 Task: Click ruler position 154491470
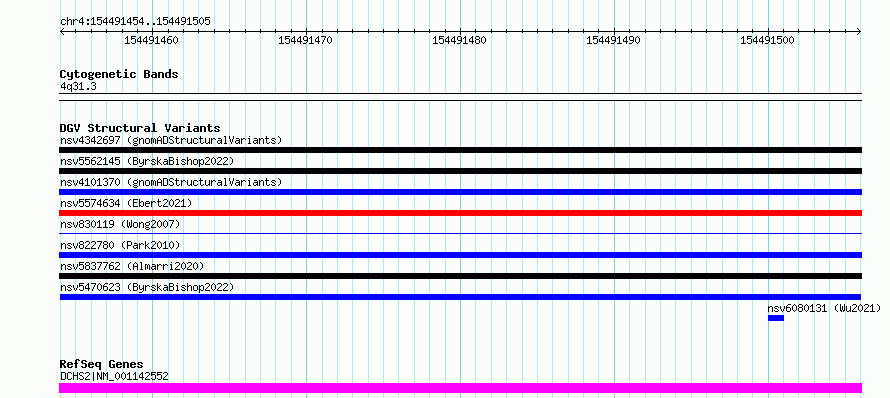(305, 40)
